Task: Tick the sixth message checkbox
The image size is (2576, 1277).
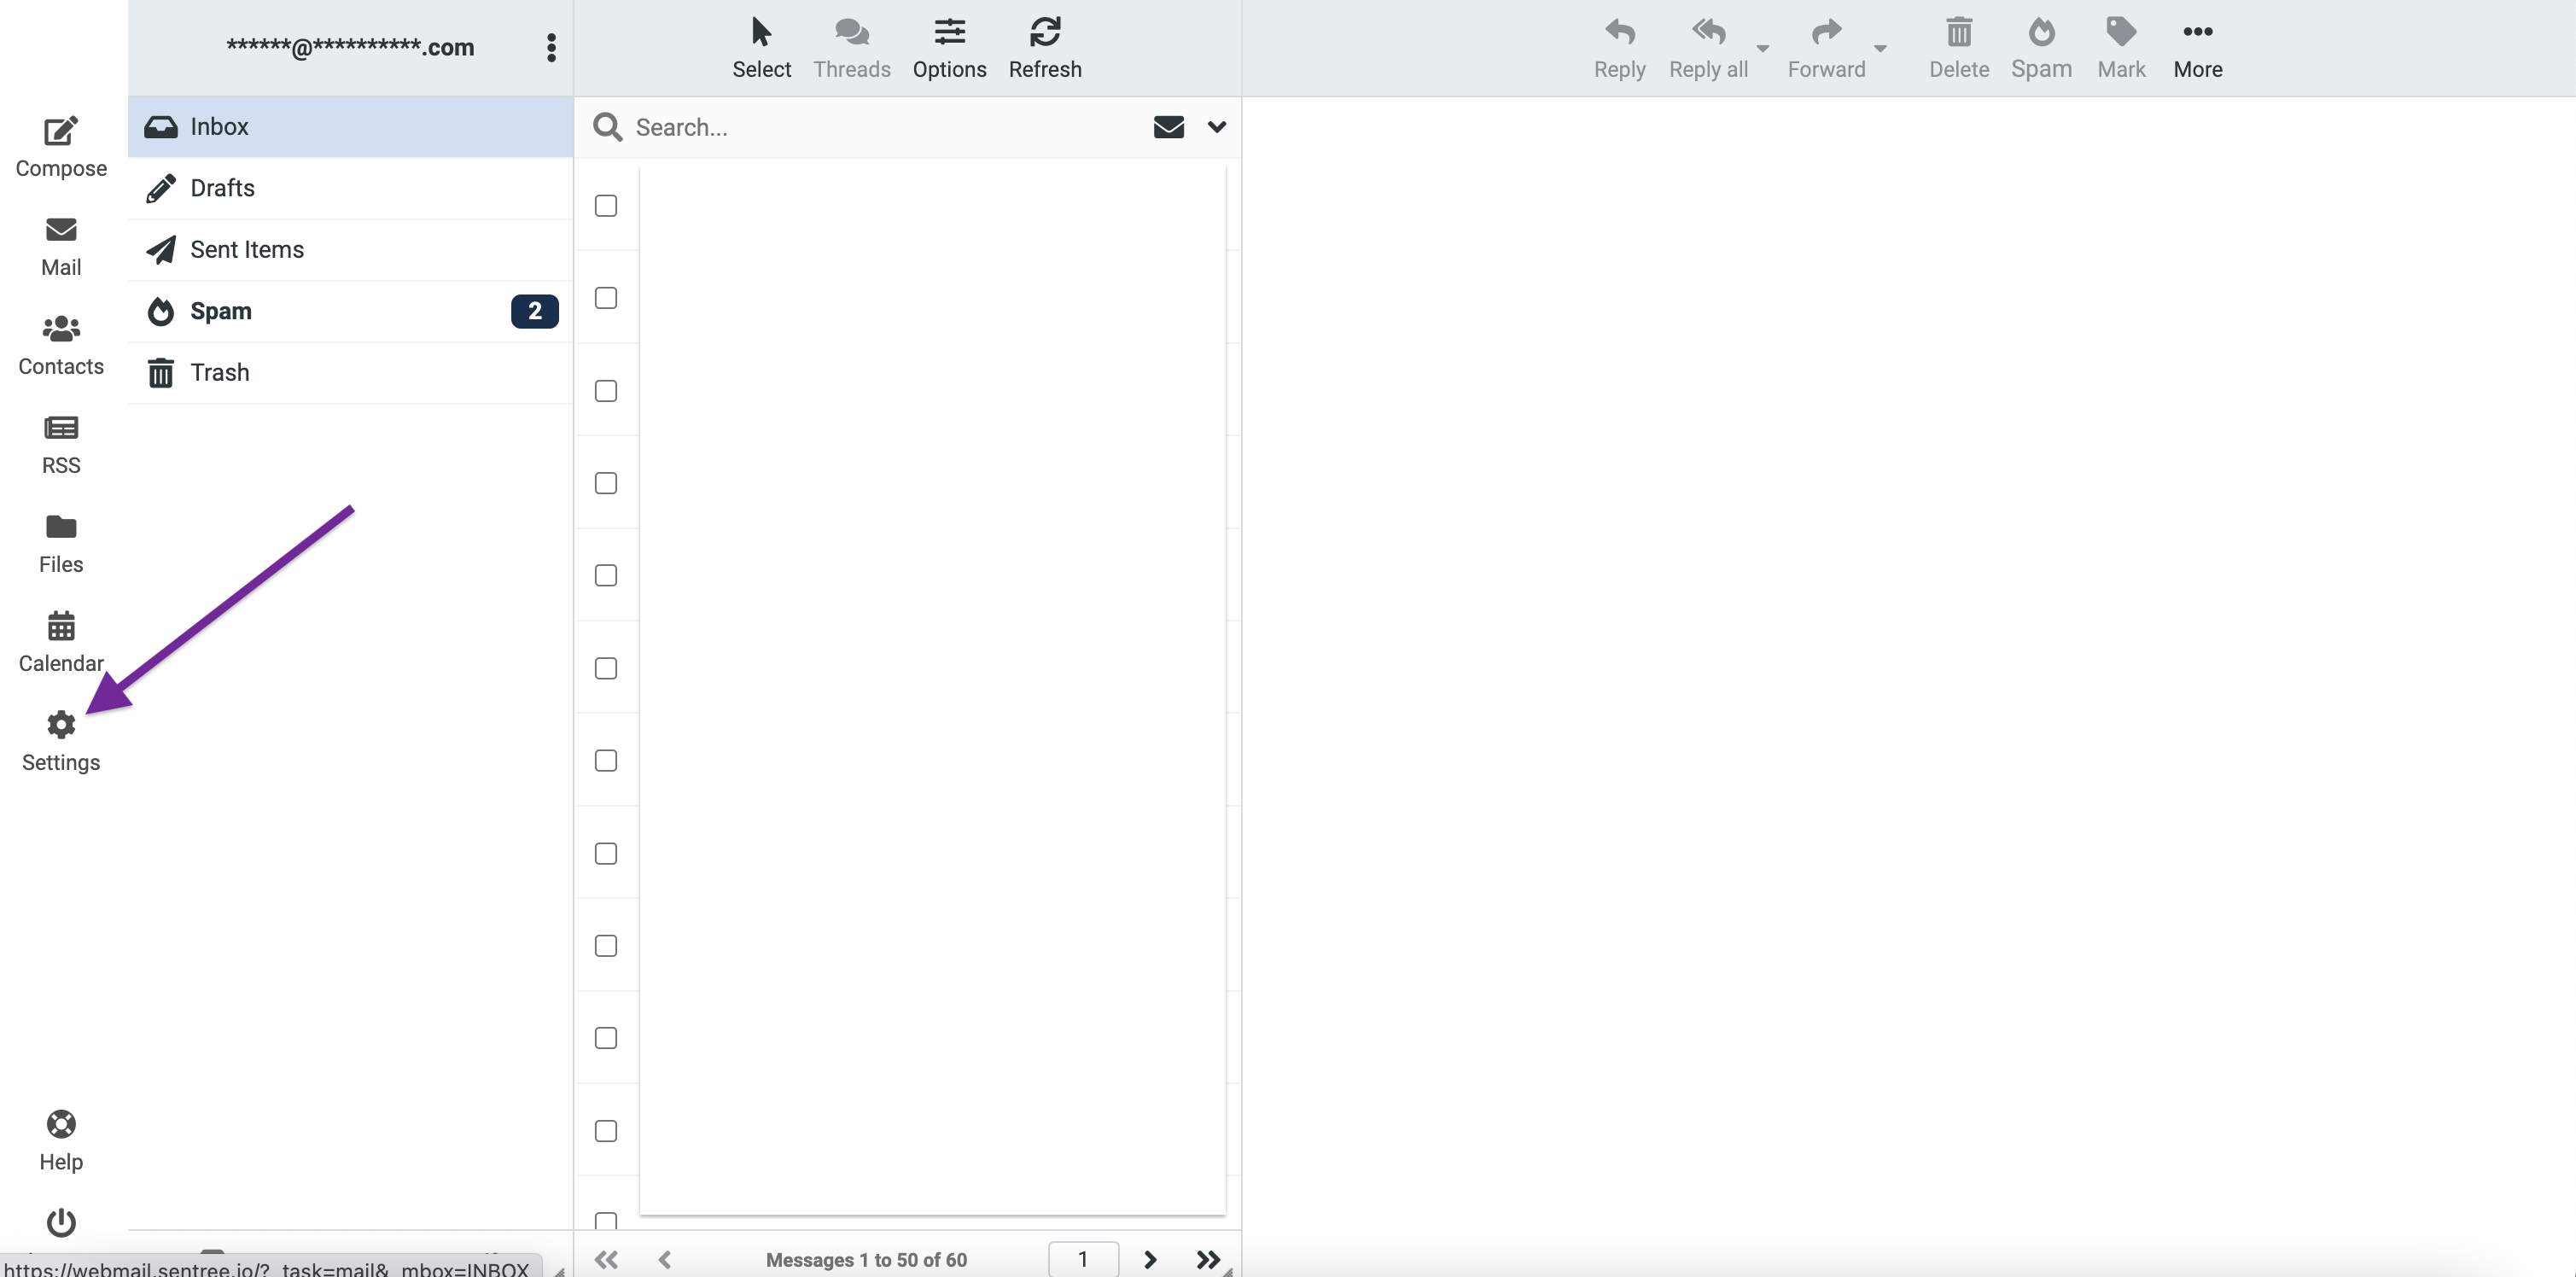Action: click(x=605, y=668)
